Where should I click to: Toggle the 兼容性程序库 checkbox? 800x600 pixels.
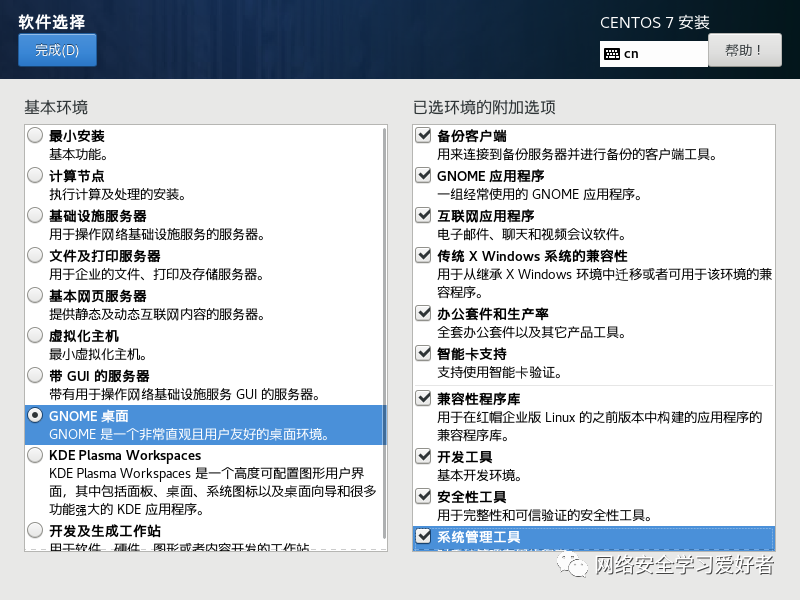click(x=423, y=398)
